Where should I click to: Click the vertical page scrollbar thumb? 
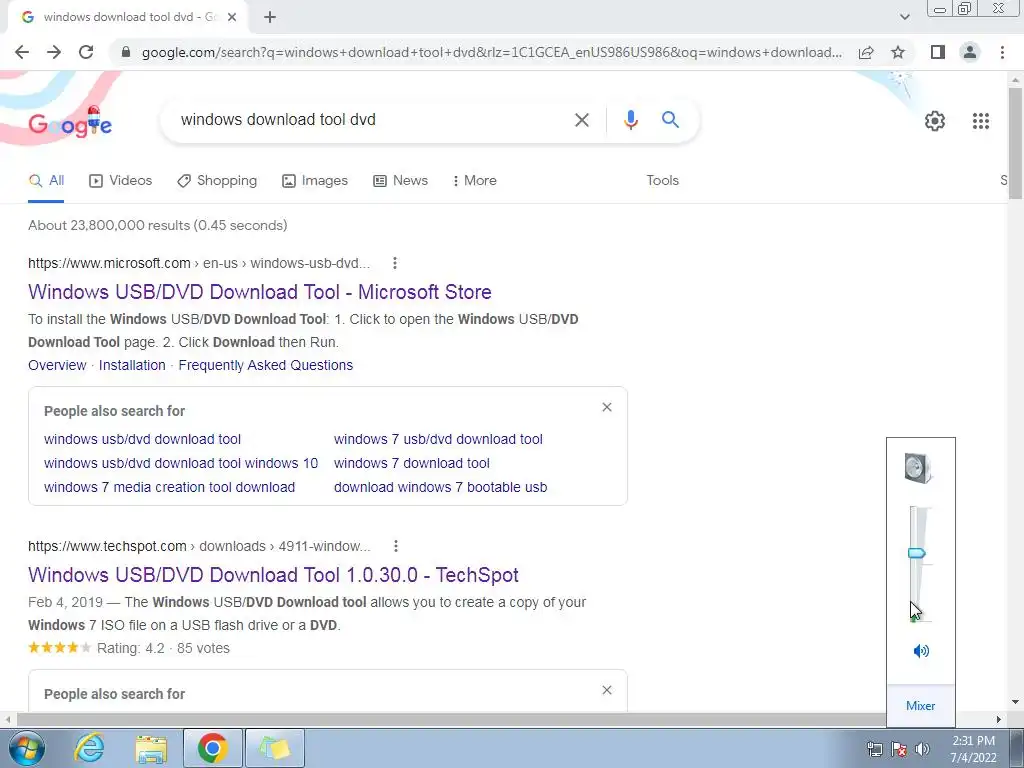1015,142
